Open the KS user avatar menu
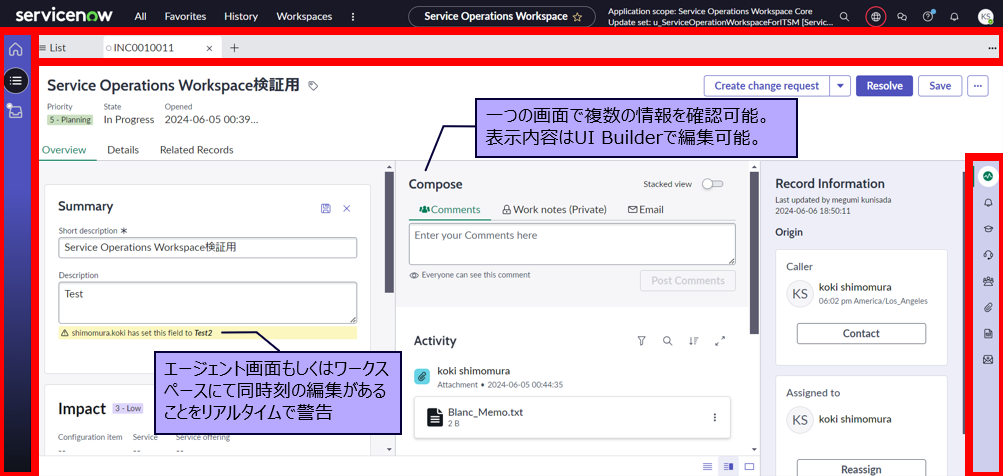 986,17
